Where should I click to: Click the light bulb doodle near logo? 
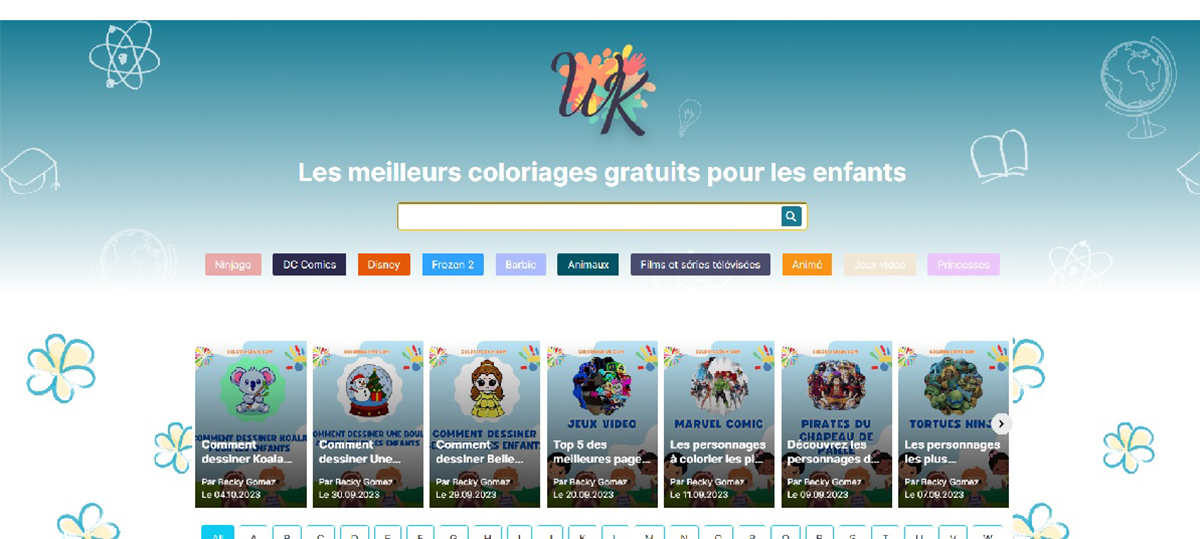pos(689,117)
